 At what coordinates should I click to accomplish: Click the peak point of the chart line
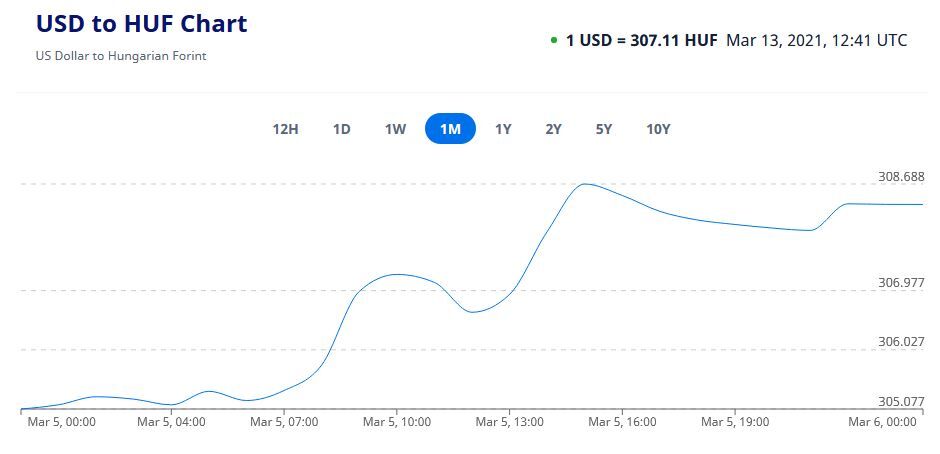coord(585,184)
